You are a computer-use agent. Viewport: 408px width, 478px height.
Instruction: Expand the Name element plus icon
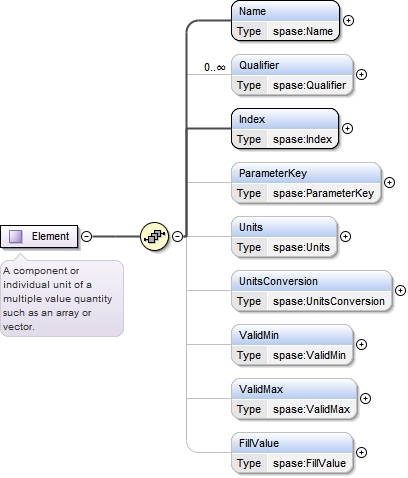(348, 21)
